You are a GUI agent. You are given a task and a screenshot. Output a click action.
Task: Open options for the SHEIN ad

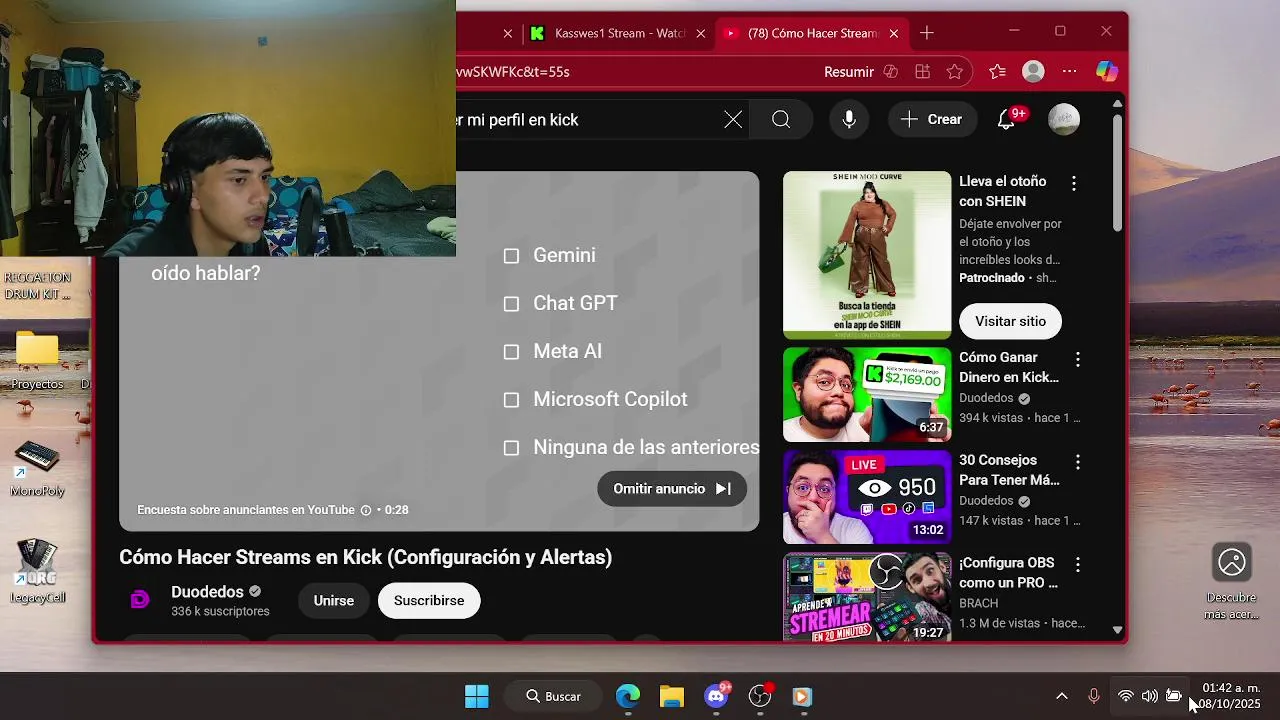click(1074, 184)
